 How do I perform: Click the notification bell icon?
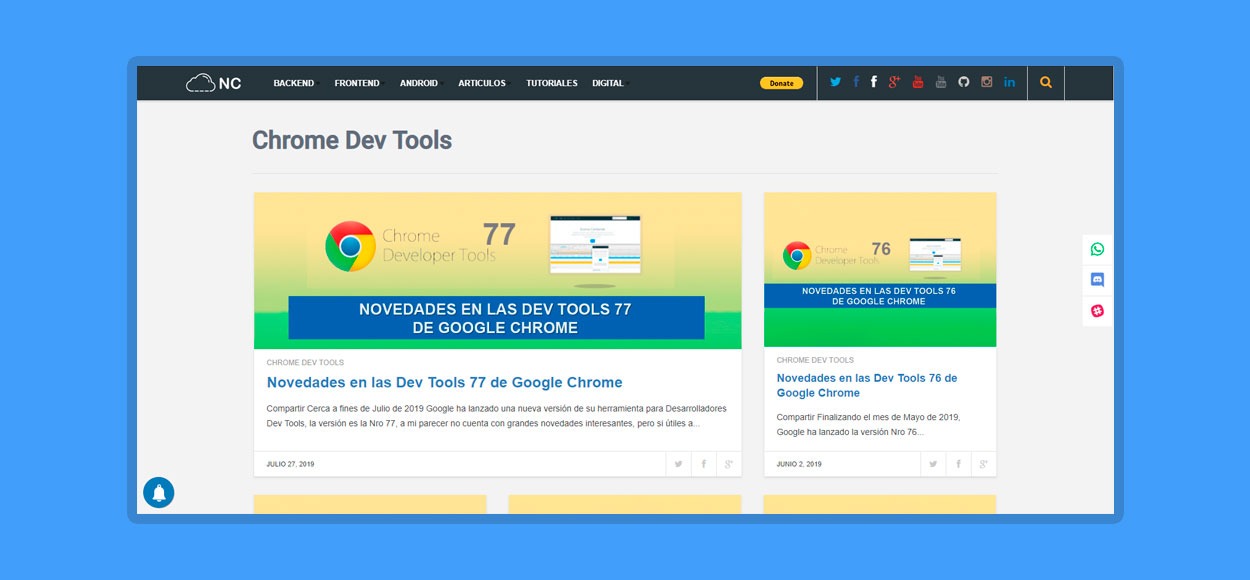pos(159,492)
